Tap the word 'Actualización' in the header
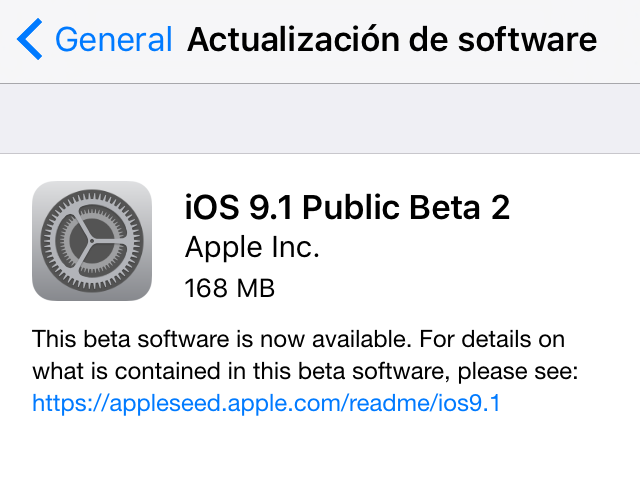Screen dimensions: 640x492 coord(293,40)
